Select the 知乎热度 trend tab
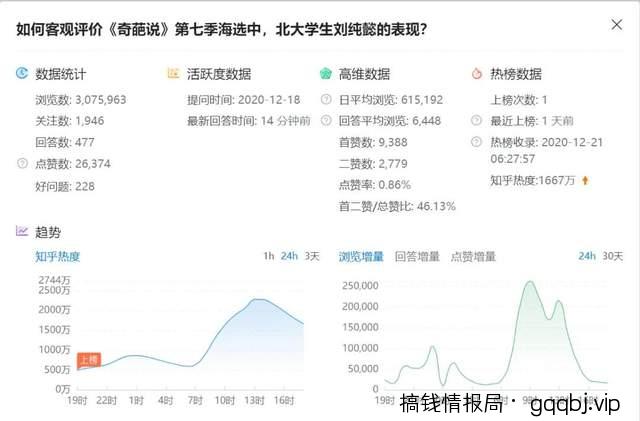The image size is (640, 421). click(x=58, y=256)
